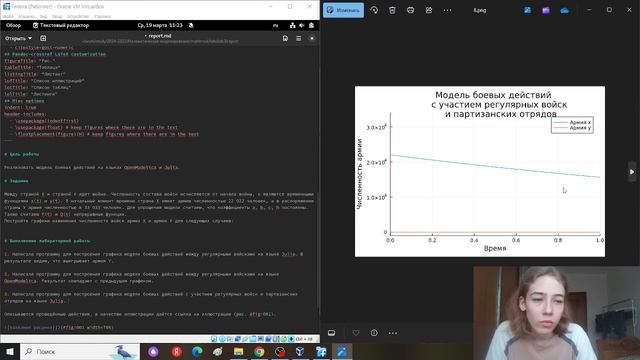The width and height of the screenshot is (640, 360).
Task: Open bottom three-dots menu in Photos
Action: coord(393,333)
